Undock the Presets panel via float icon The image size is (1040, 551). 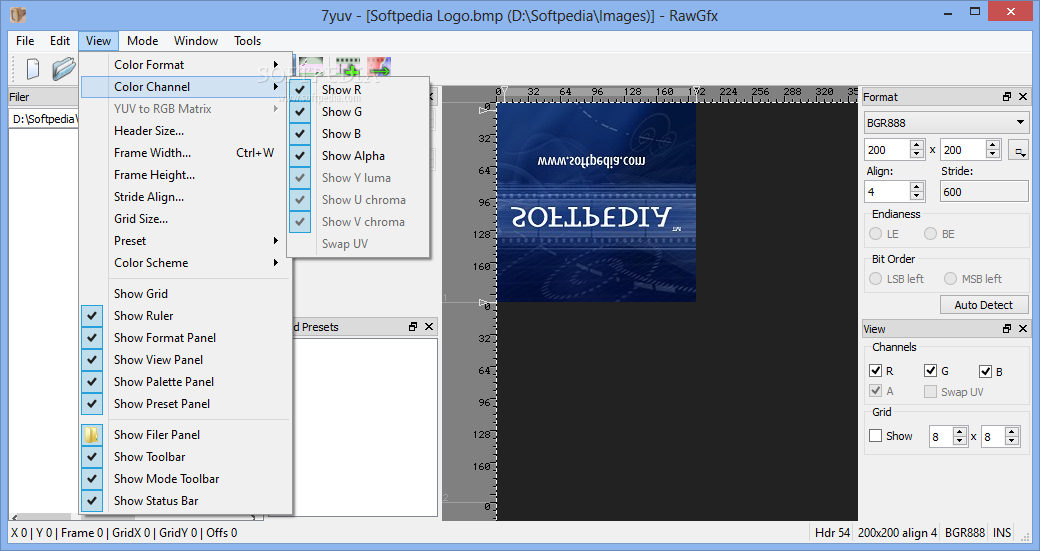click(413, 327)
